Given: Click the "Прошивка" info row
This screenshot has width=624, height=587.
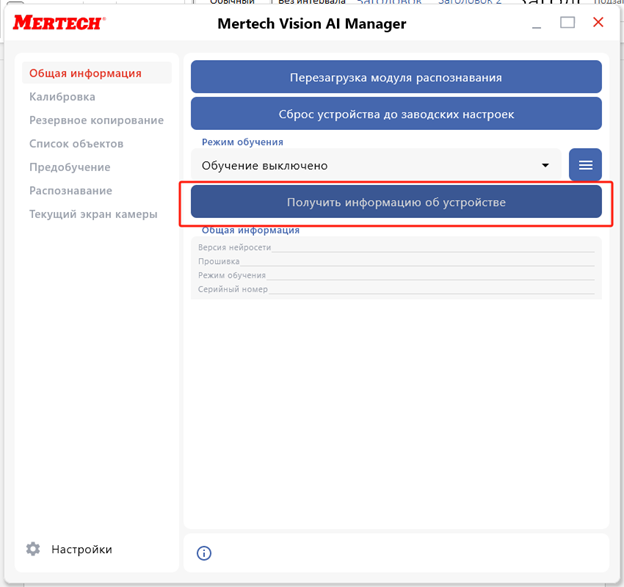Looking at the screenshot, I should click(x=396, y=261).
